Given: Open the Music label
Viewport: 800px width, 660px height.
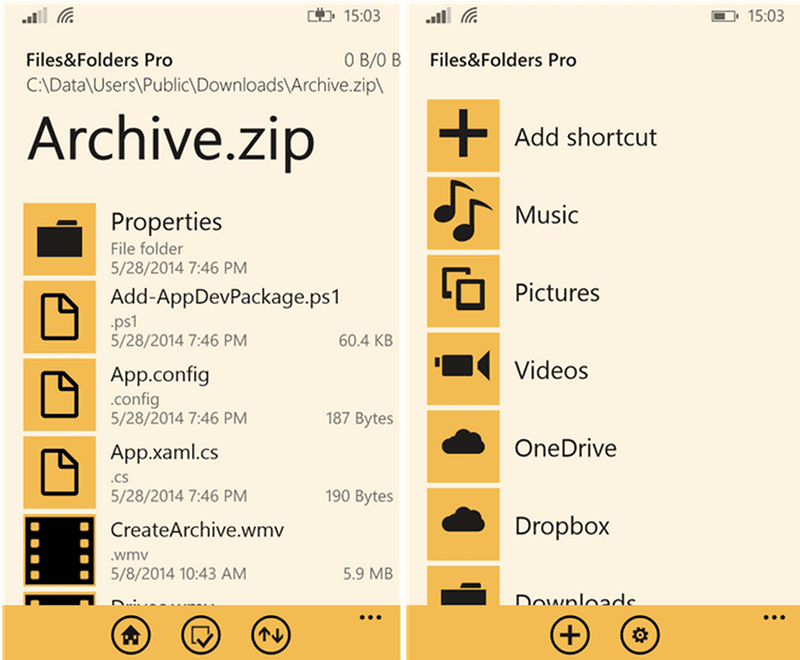Looking at the screenshot, I should coord(546,215).
